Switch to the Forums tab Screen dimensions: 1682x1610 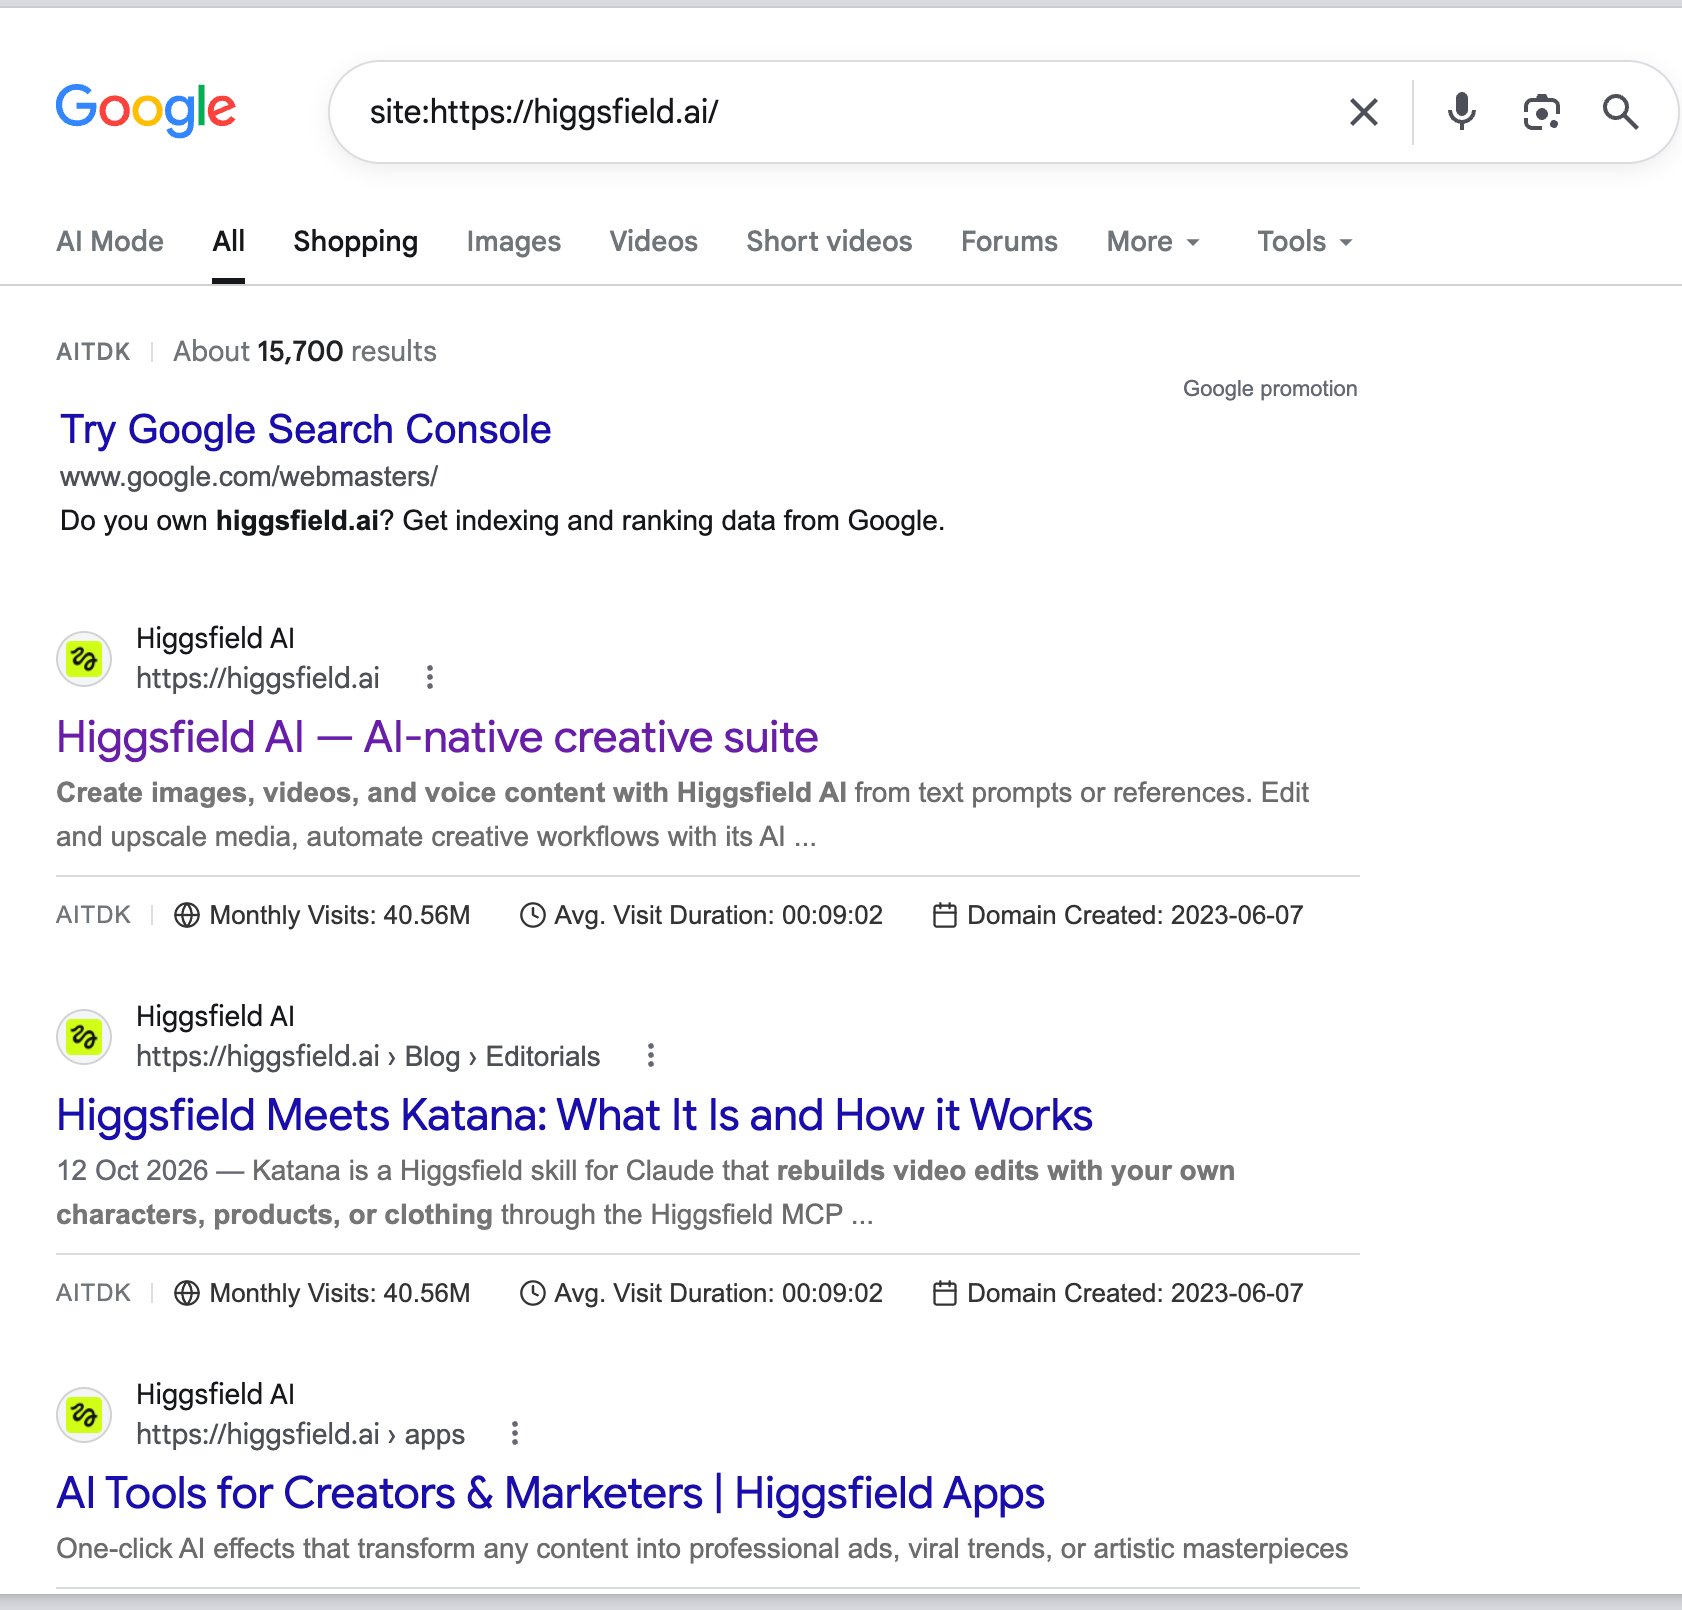1009,242
